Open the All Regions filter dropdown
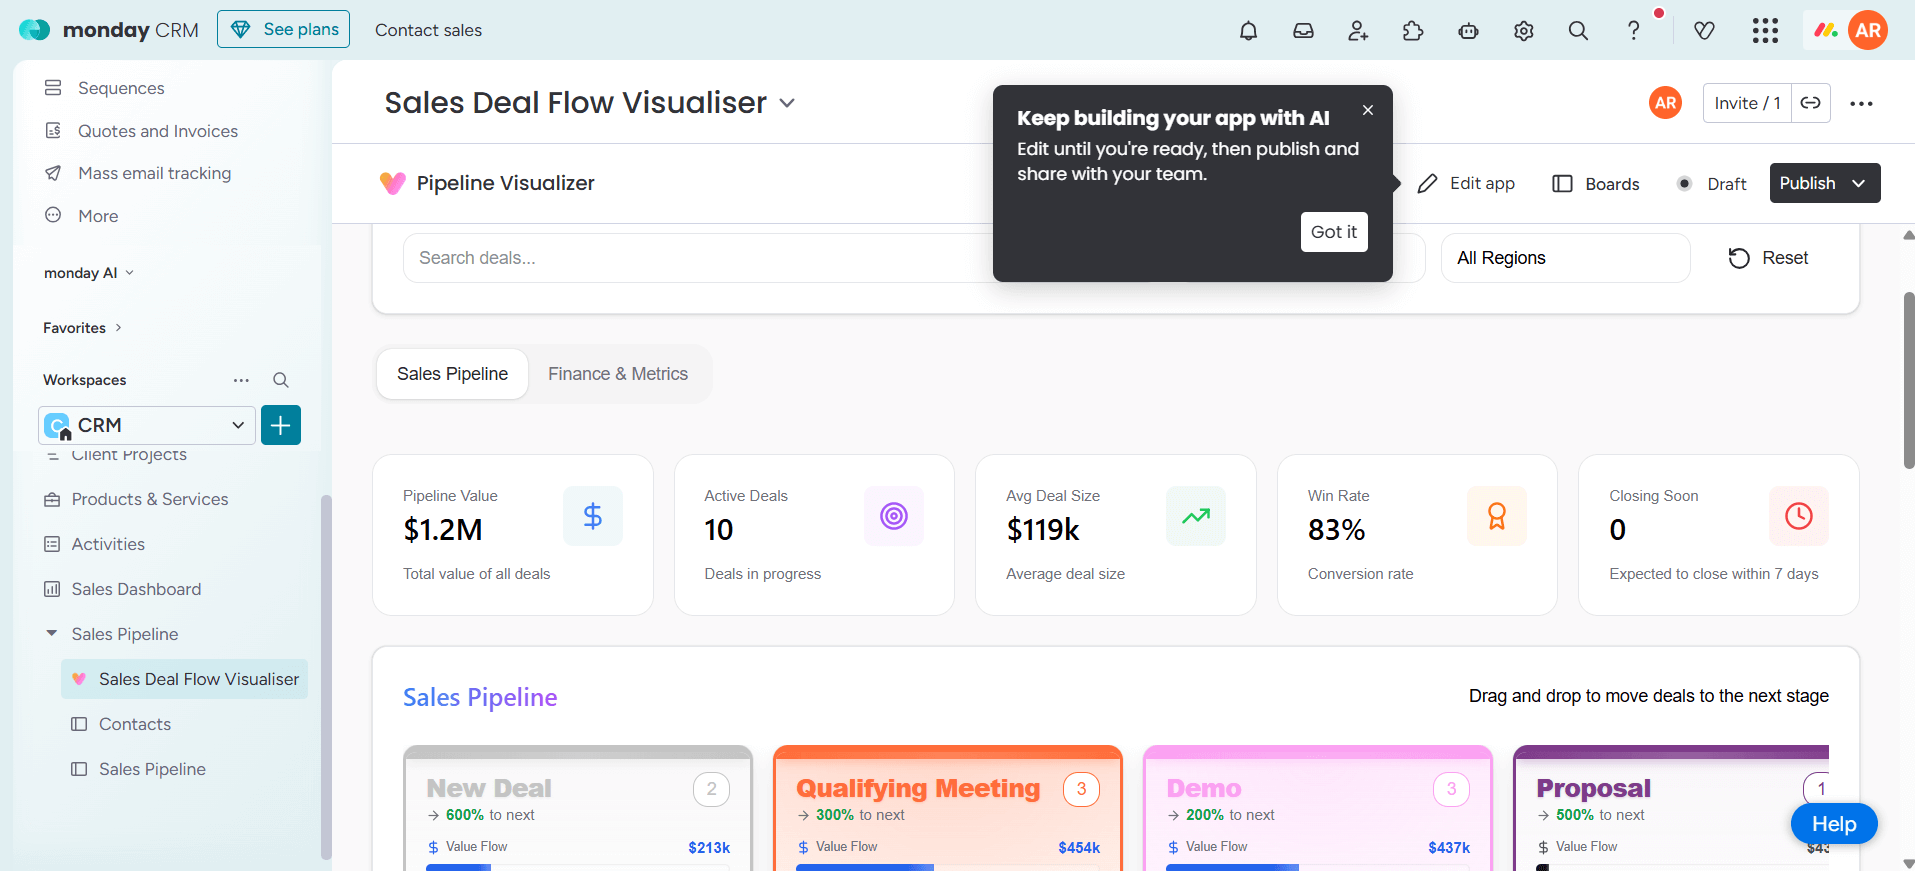Viewport: 1915px width, 871px height. pyautogui.click(x=1565, y=258)
